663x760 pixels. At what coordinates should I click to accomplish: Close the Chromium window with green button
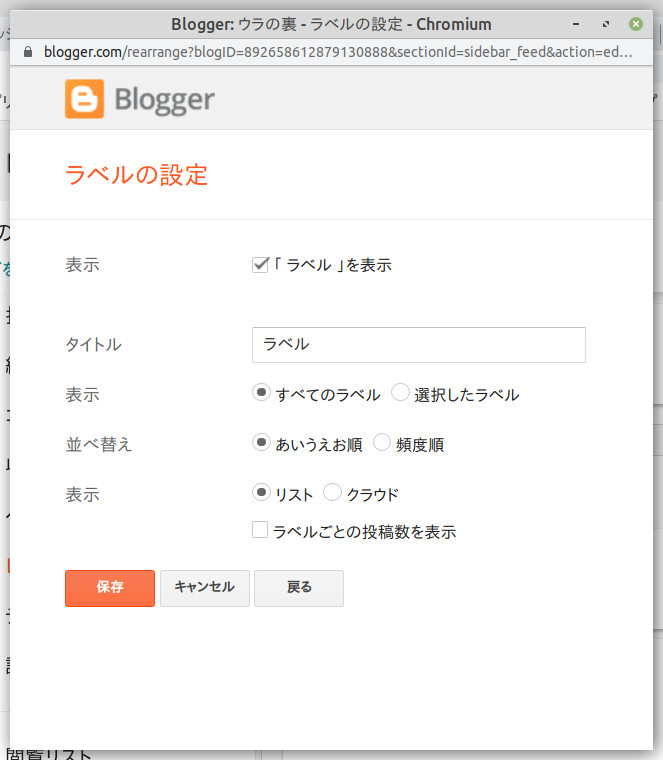click(x=636, y=24)
